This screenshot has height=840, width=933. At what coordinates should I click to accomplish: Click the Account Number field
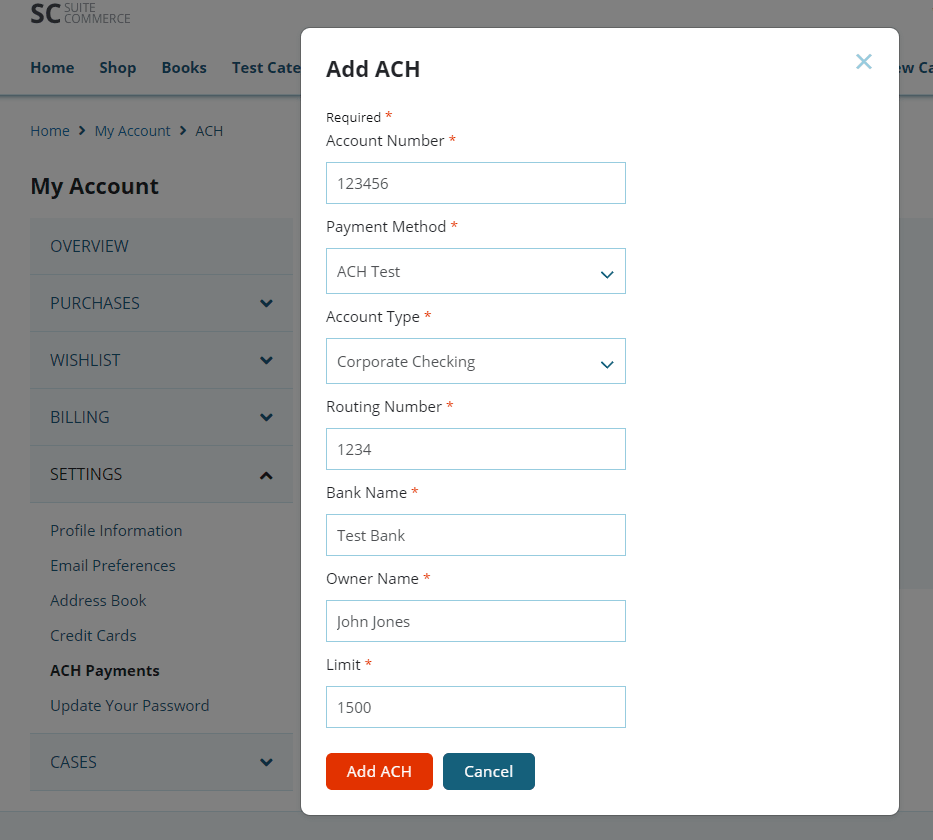point(475,183)
